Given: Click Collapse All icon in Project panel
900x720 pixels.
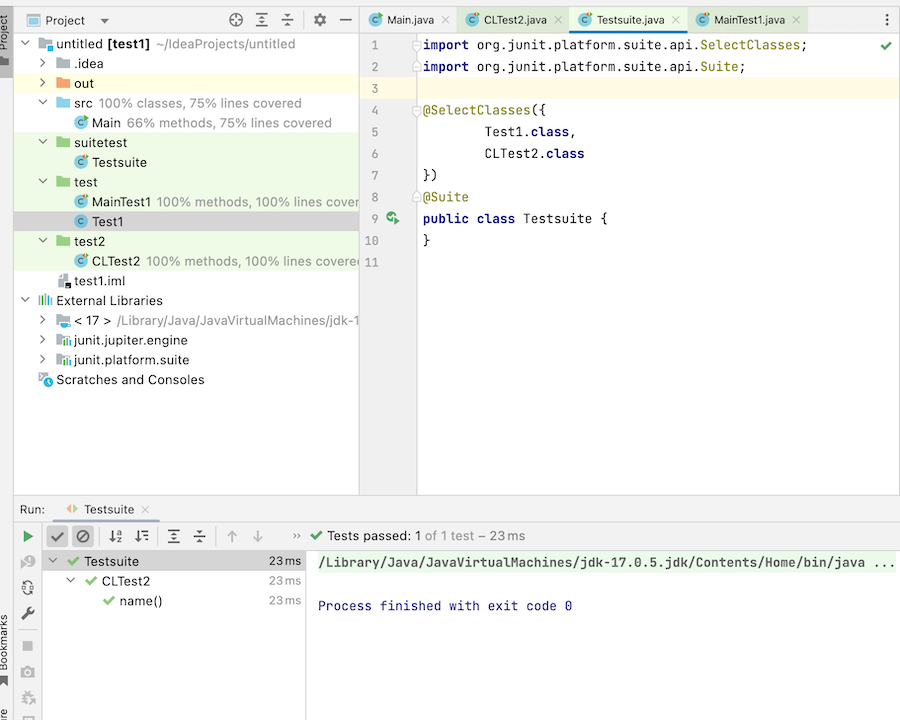Looking at the screenshot, I should [x=288, y=20].
